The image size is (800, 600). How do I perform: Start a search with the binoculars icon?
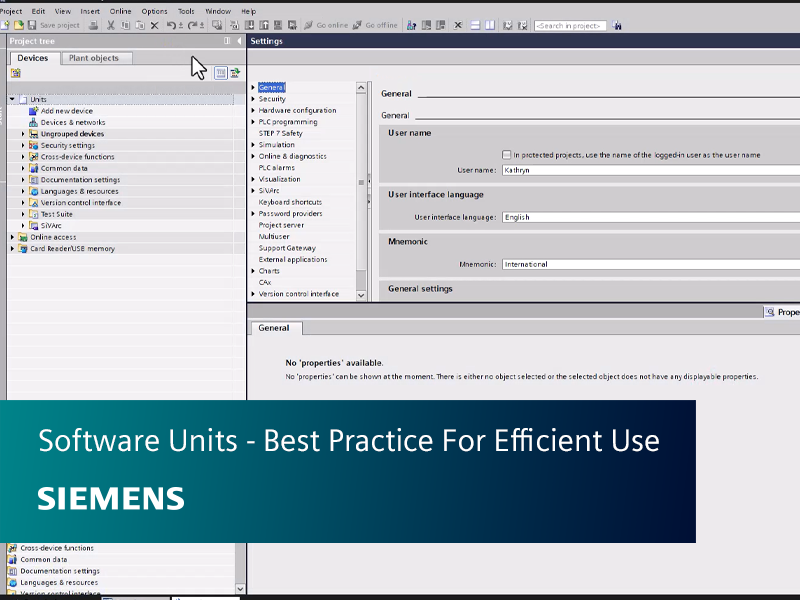pos(617,26)
